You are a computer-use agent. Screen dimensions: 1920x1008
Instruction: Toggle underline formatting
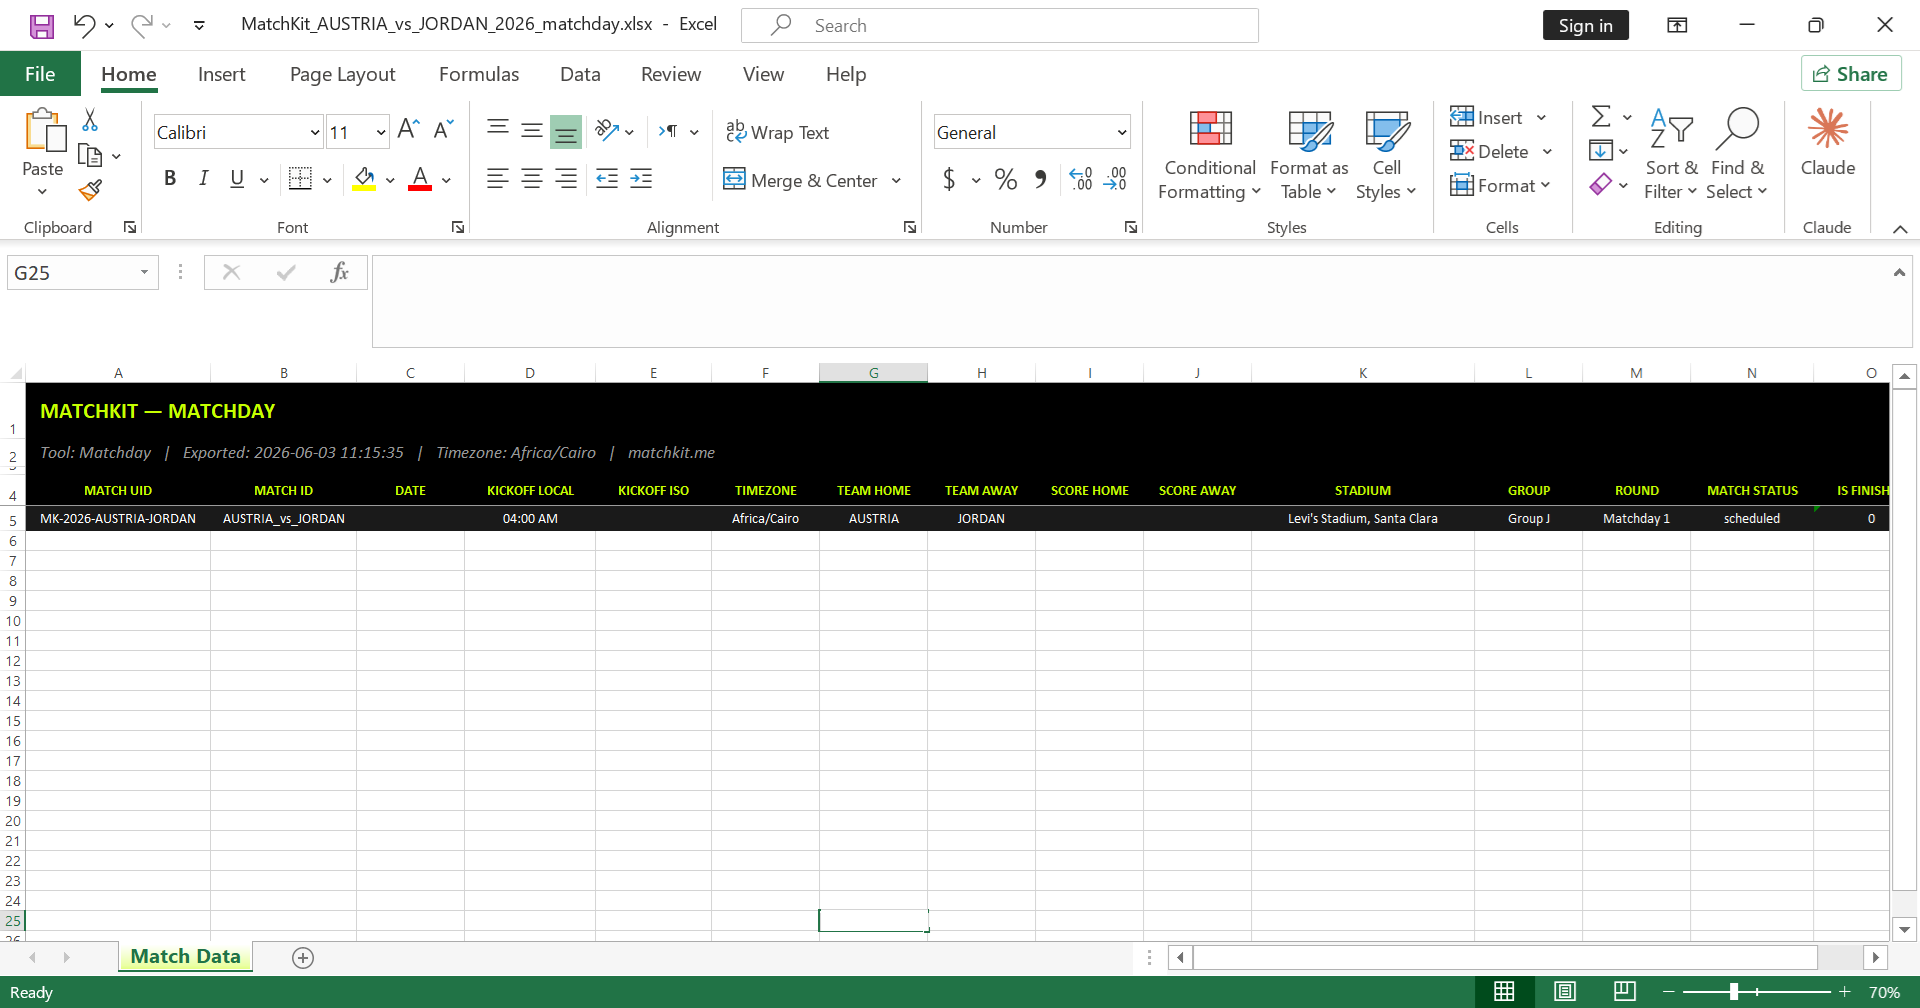[x=237, y=179]
